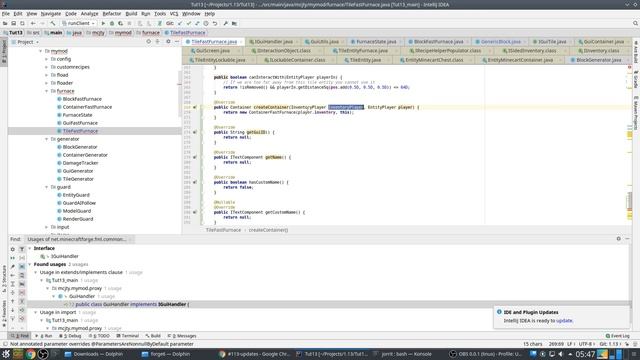The width and height of the screenshot is (640, 360).
Task: Select DamageTracker in project tree
Action: 80,163
